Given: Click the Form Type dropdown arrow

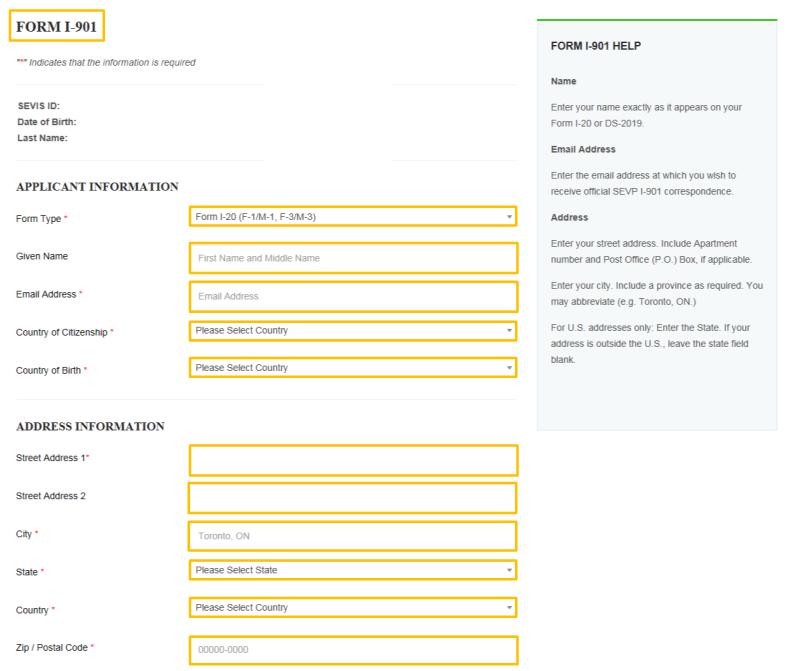Looking at the screenshot, I should click(509, 217).
